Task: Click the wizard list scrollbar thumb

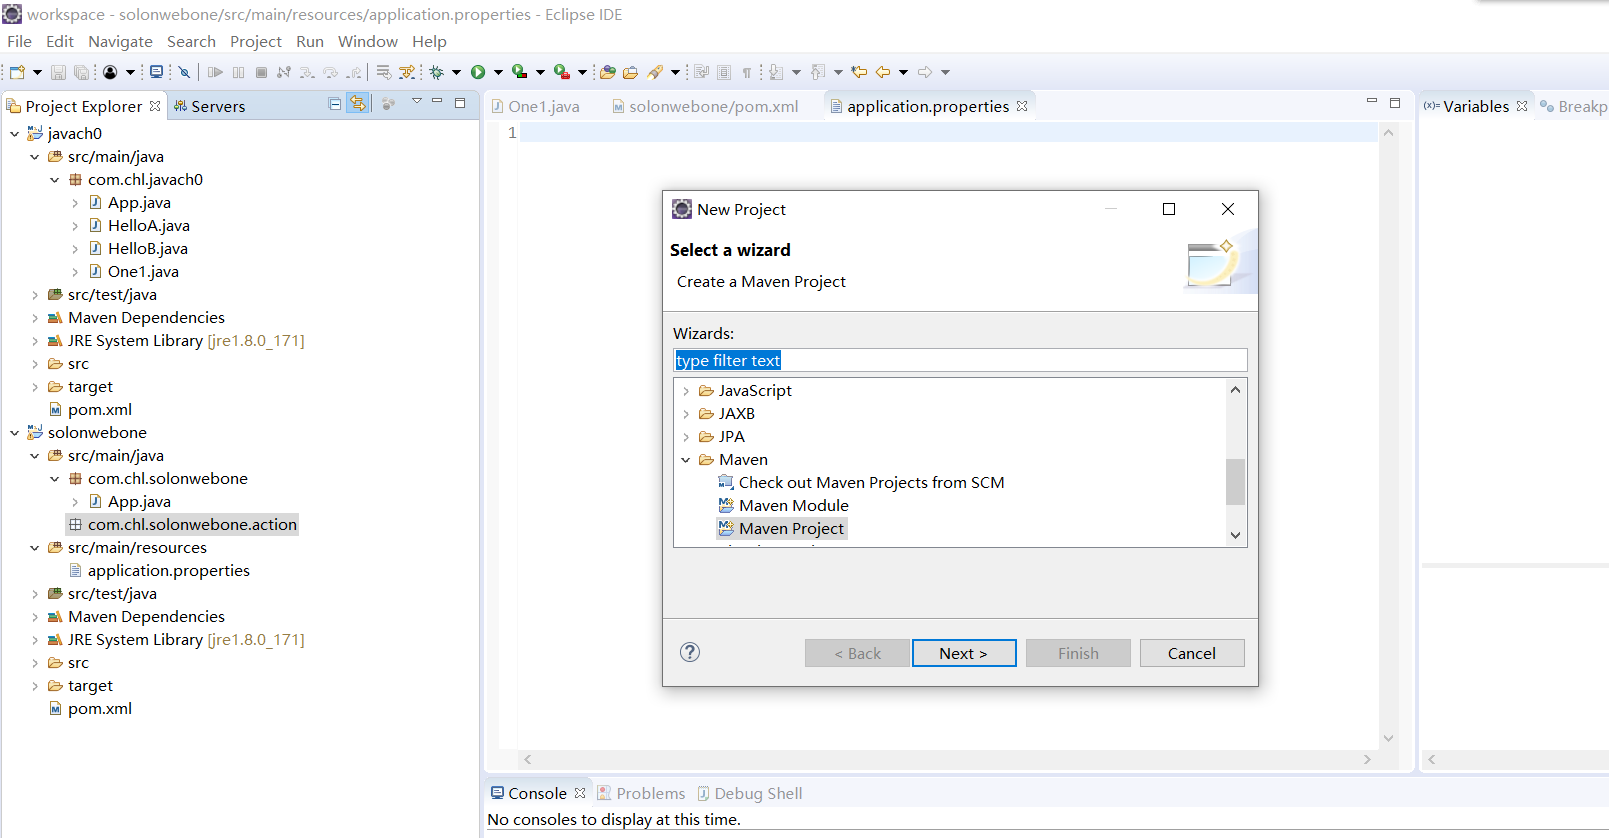Action: 1235,482
